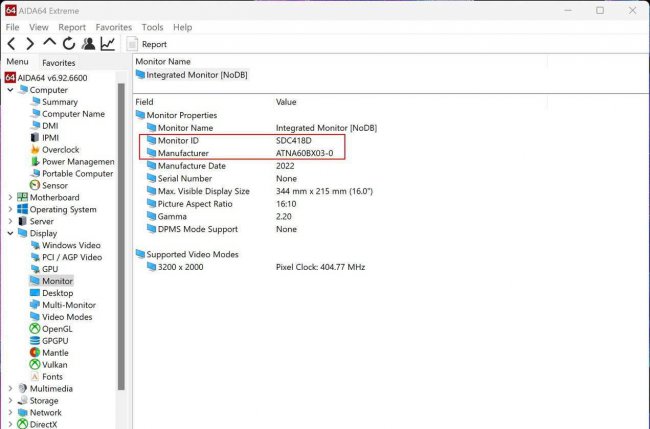
Task: Open the Desktop tree item
Action: pos(52,293)
